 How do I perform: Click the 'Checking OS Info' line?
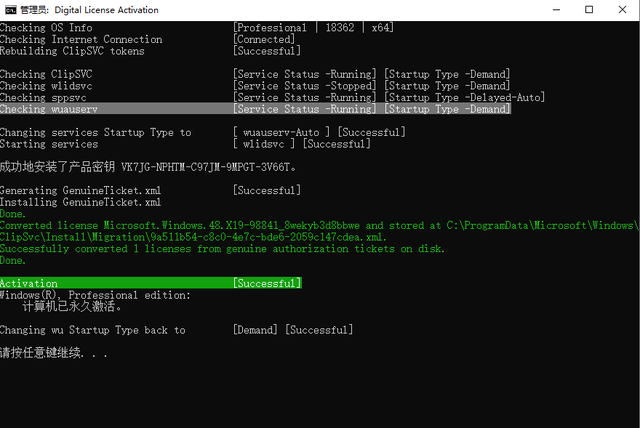coord(46,28)
